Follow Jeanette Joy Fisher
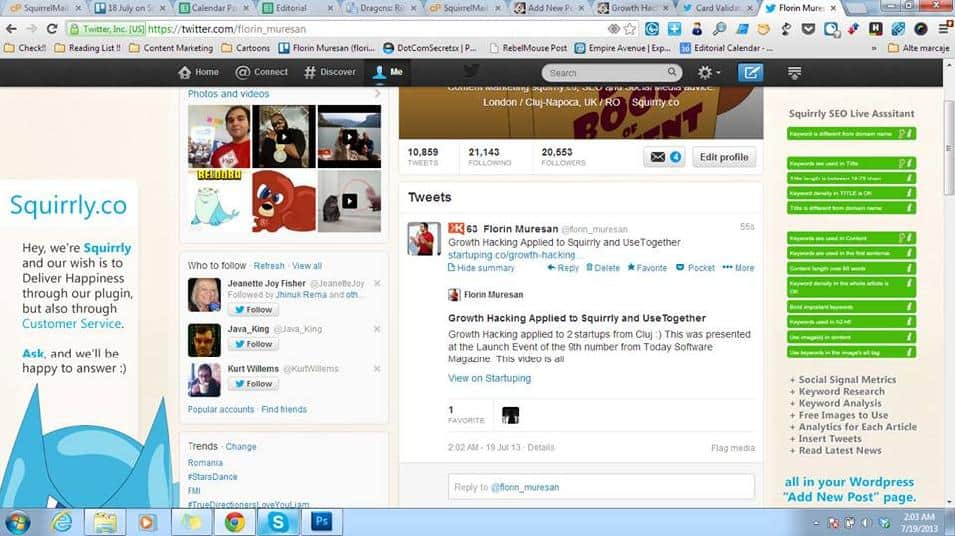Viewport: 955px width, 536px height. (253, 309)
